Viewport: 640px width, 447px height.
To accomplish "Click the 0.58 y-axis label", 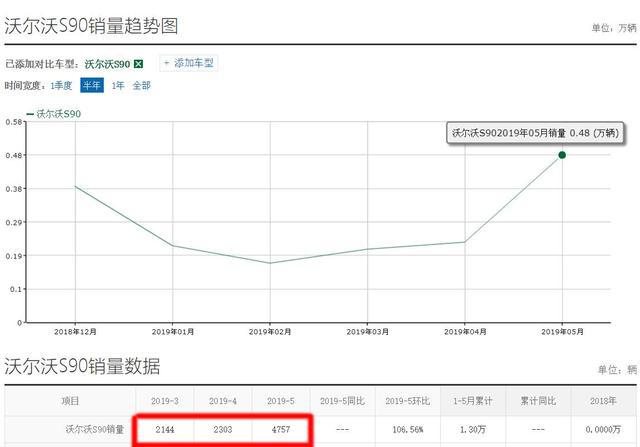I will [x=13, y=122].
